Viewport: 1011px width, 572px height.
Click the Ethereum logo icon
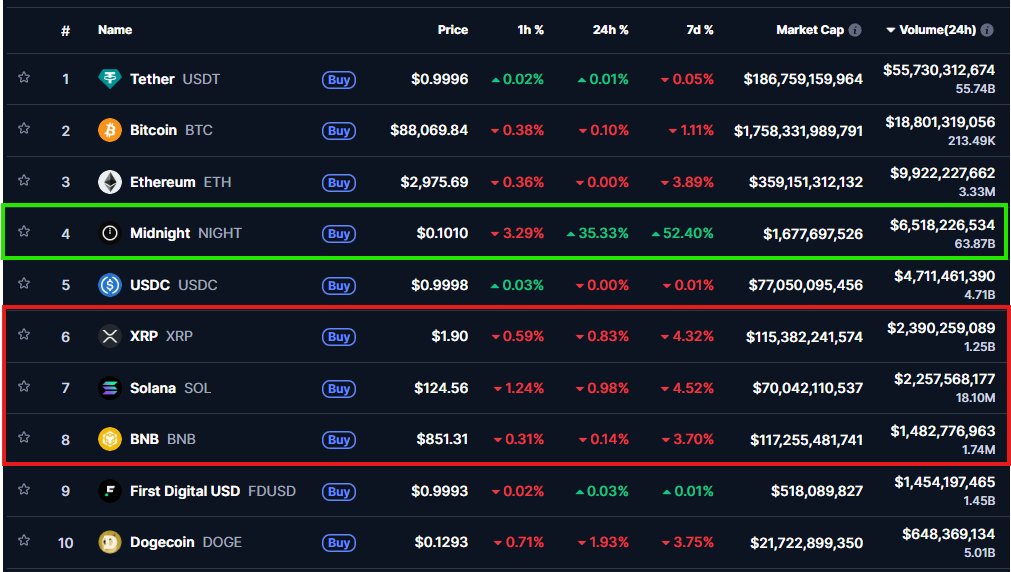tap(110, 182)
